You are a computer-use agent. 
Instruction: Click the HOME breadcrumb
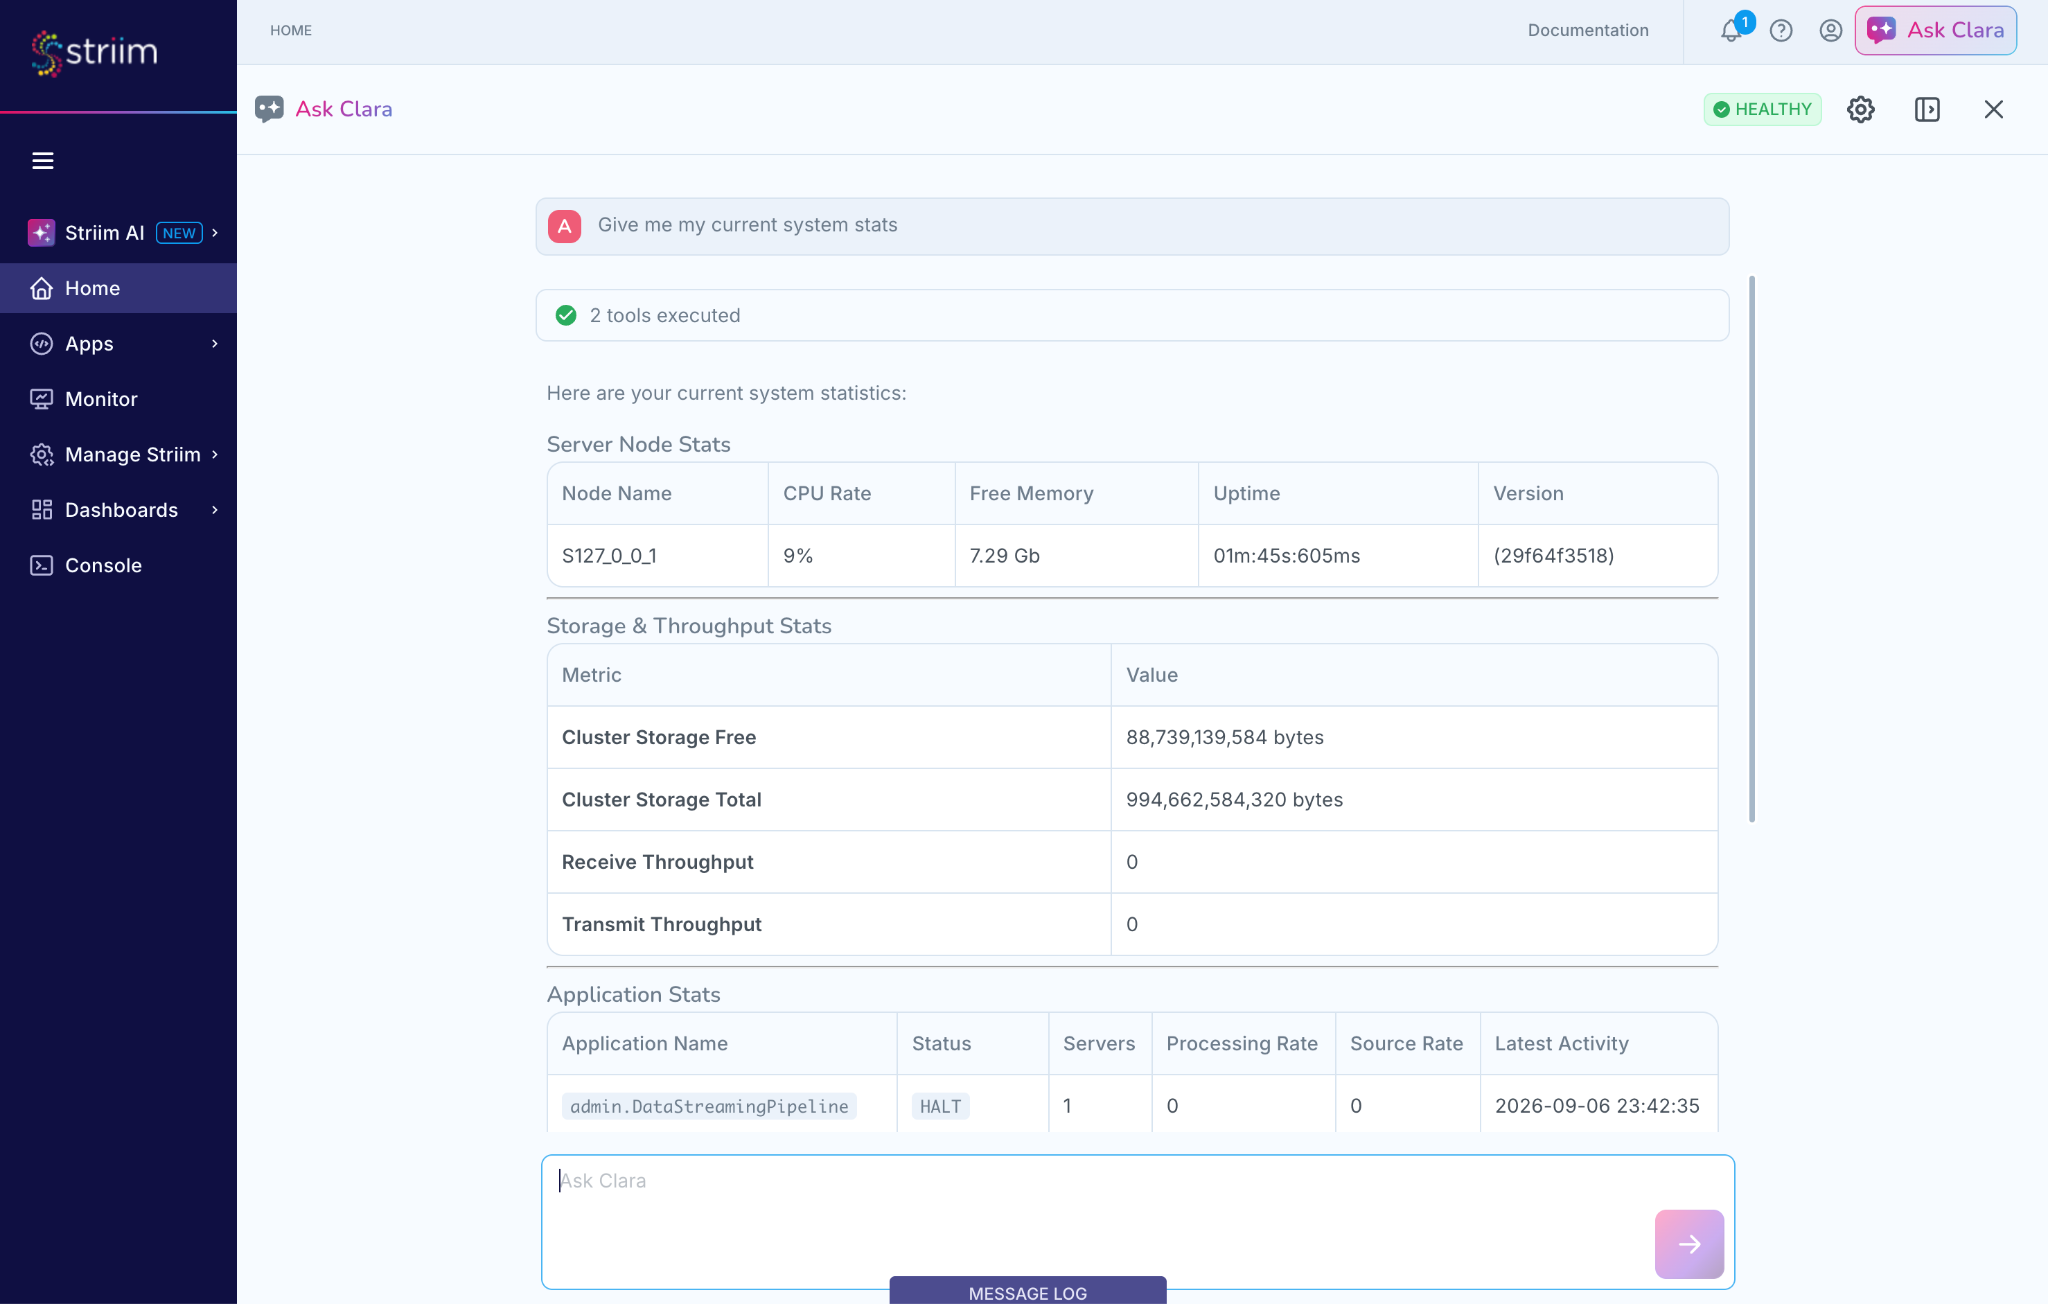291,31
